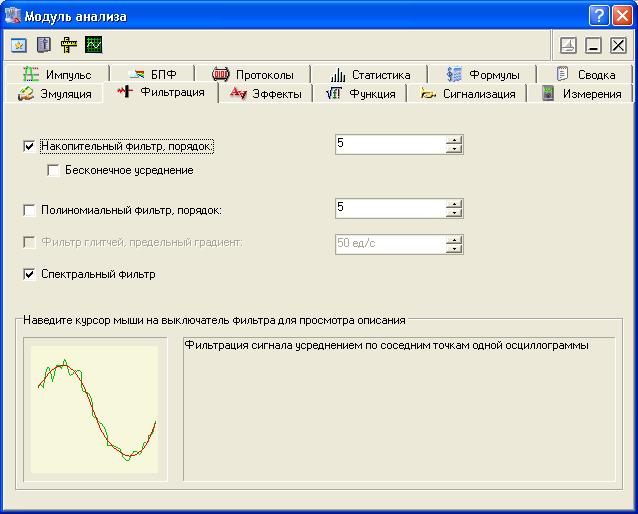Select the Статистика tab
638x514 pixels.
370,74
